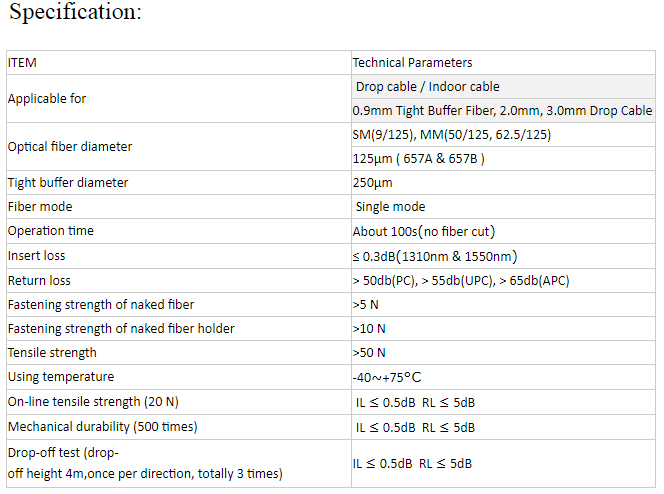Click the Drop cable / Indoor cable cell
Viewport: 664px width, 494px height.
pyautogui.click(x=427, y=87)
